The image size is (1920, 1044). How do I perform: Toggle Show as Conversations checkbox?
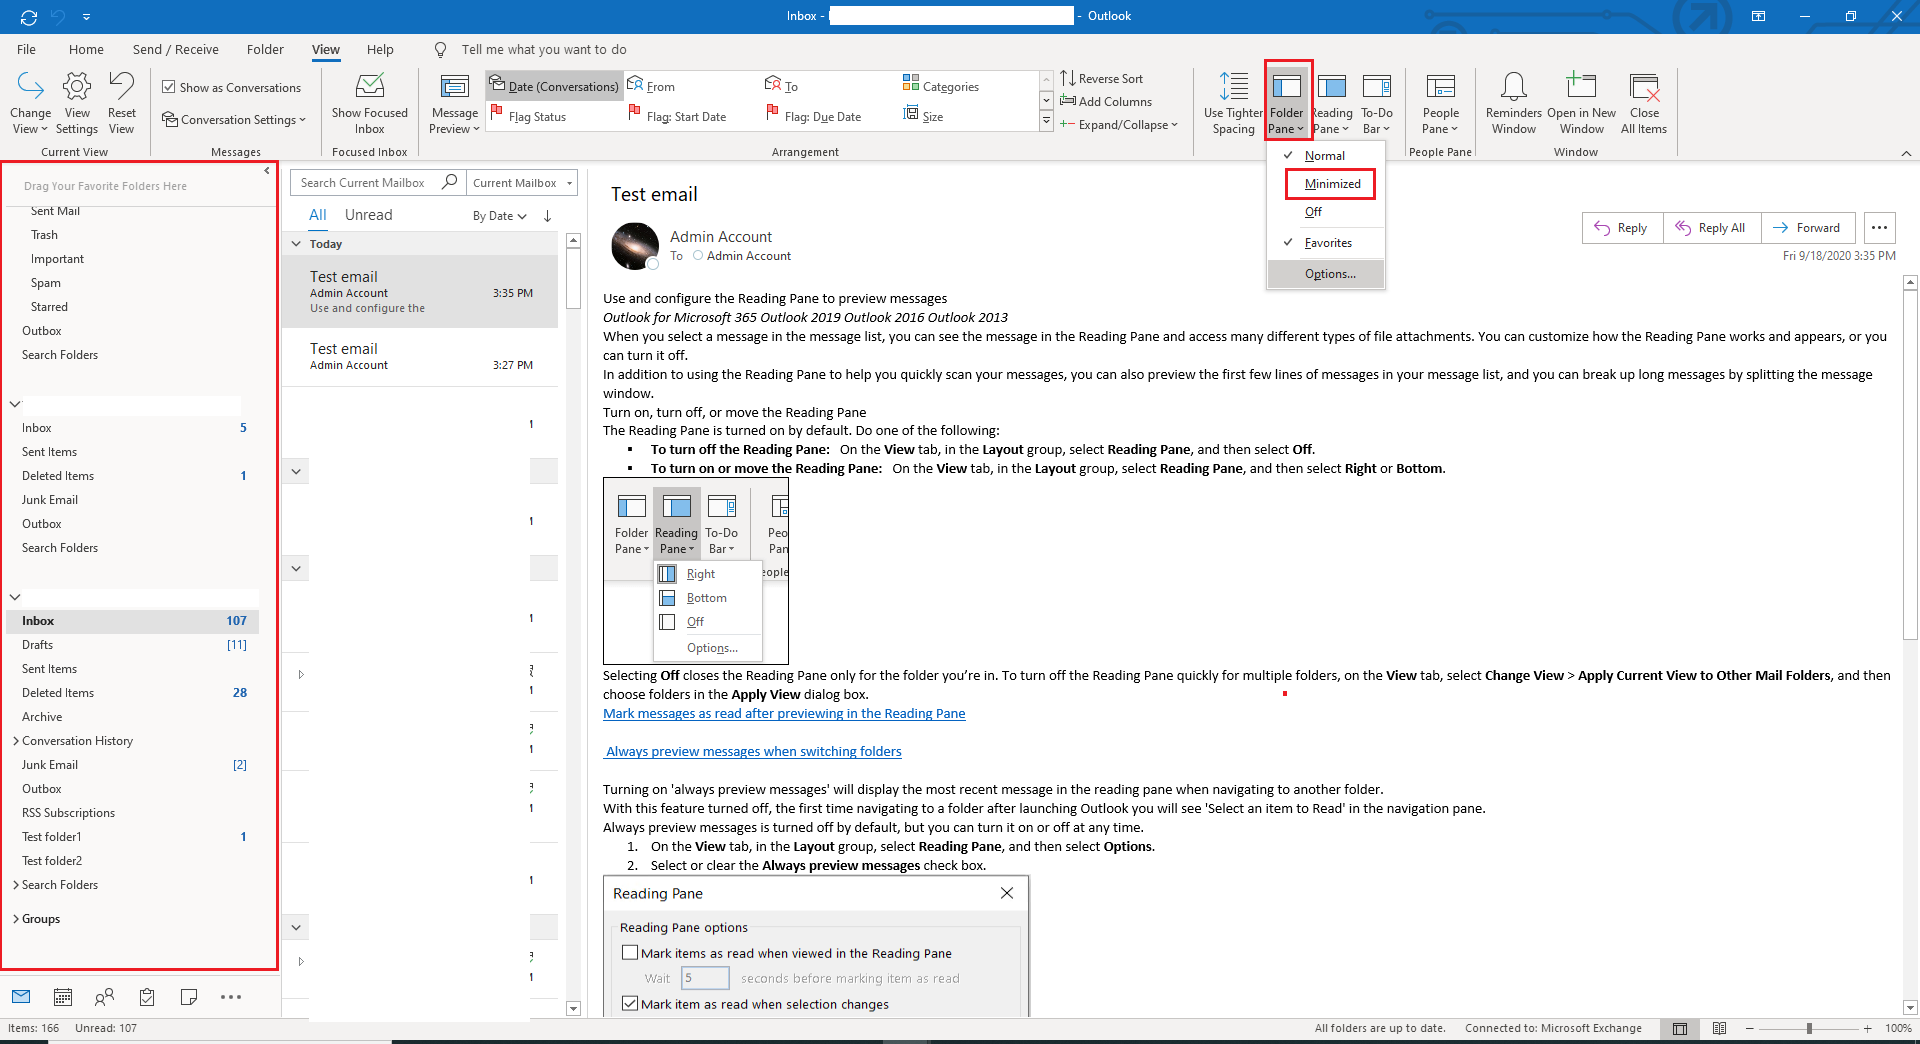tap(169, 87)
